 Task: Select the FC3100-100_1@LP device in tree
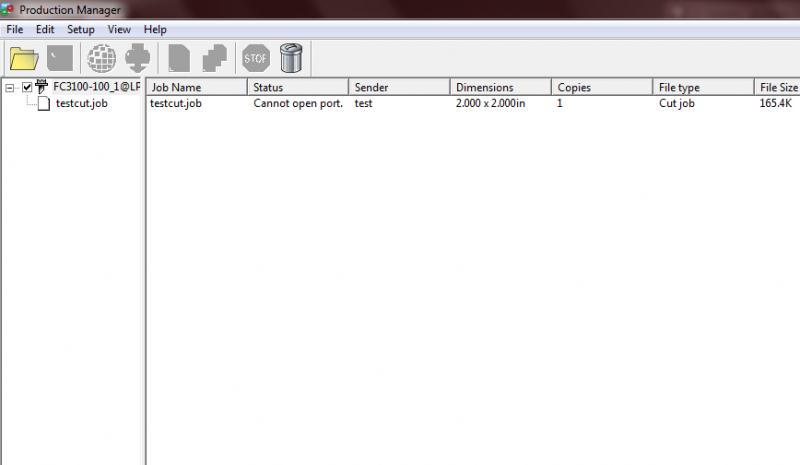tap(96, 87)
